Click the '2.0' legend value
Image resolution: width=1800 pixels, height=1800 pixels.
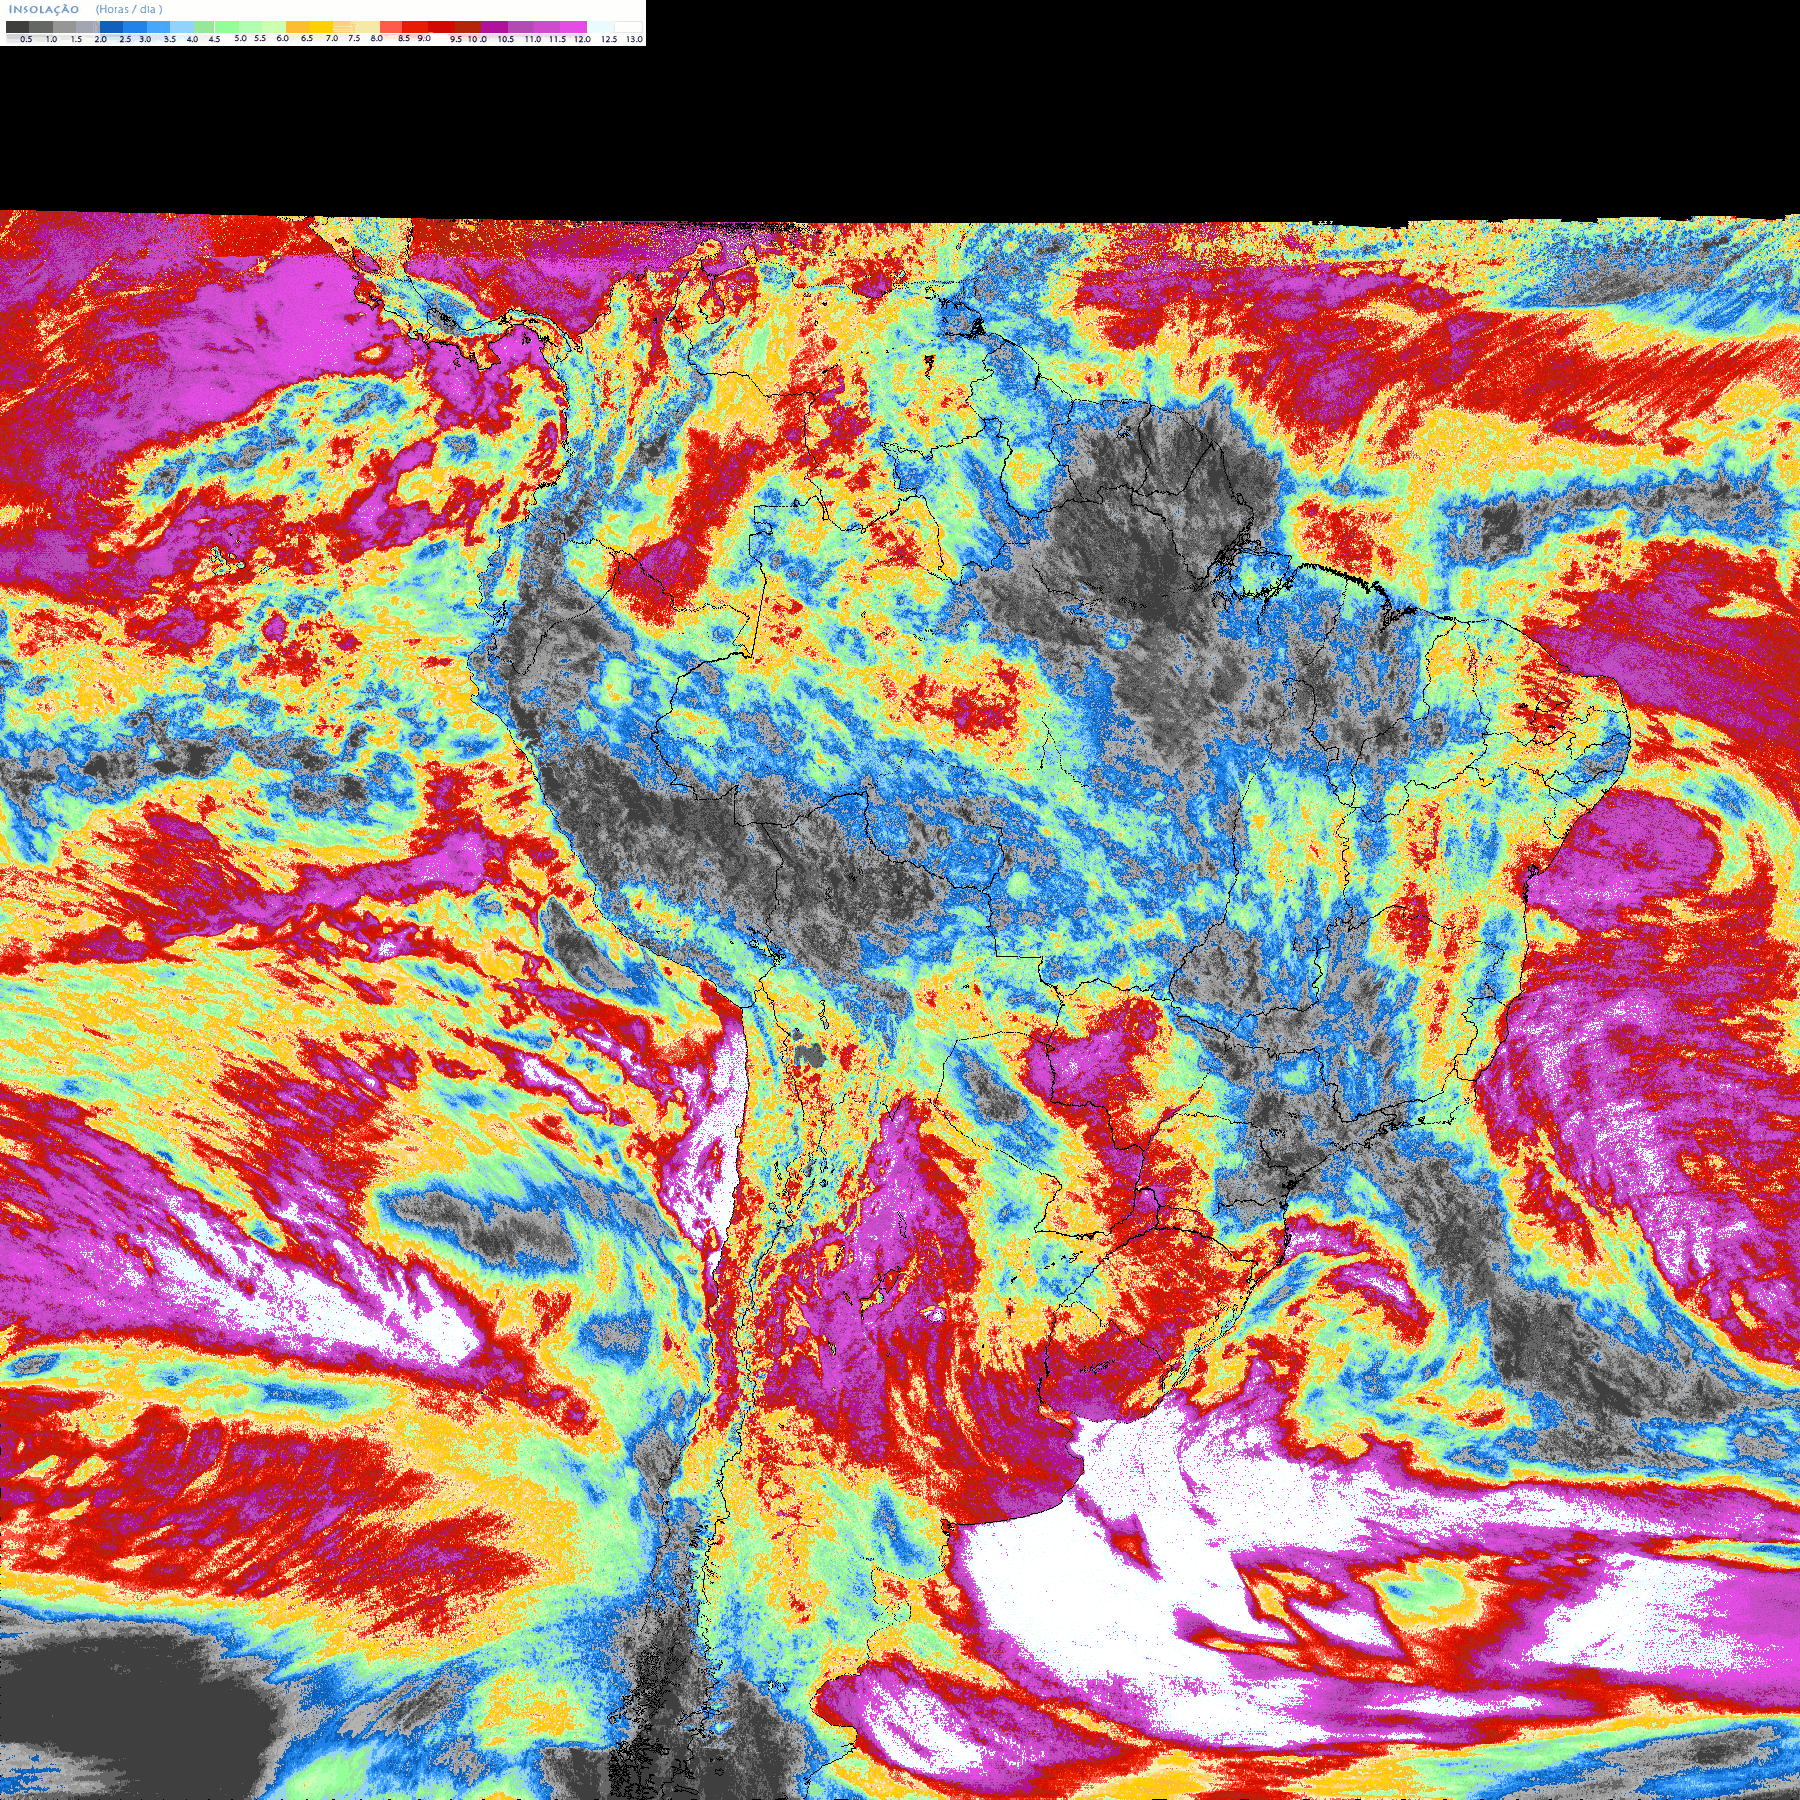pyautogui.click(x=101, y=39)
